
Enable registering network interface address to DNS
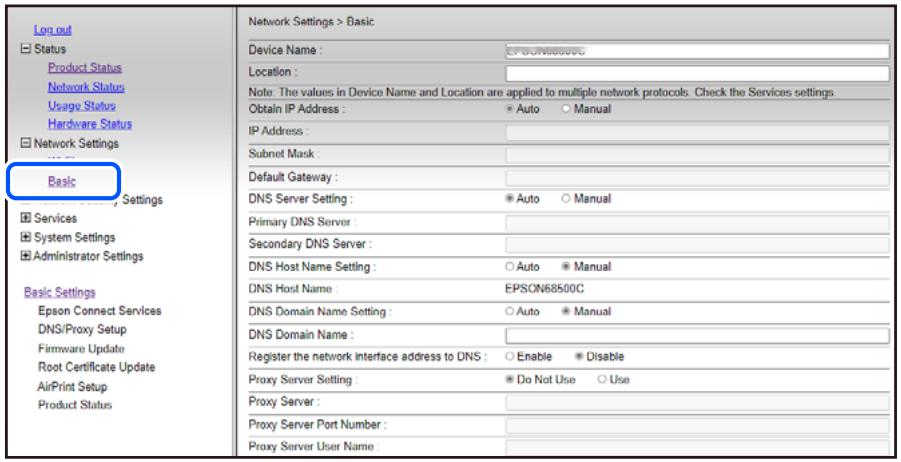[x=509, y=357]
